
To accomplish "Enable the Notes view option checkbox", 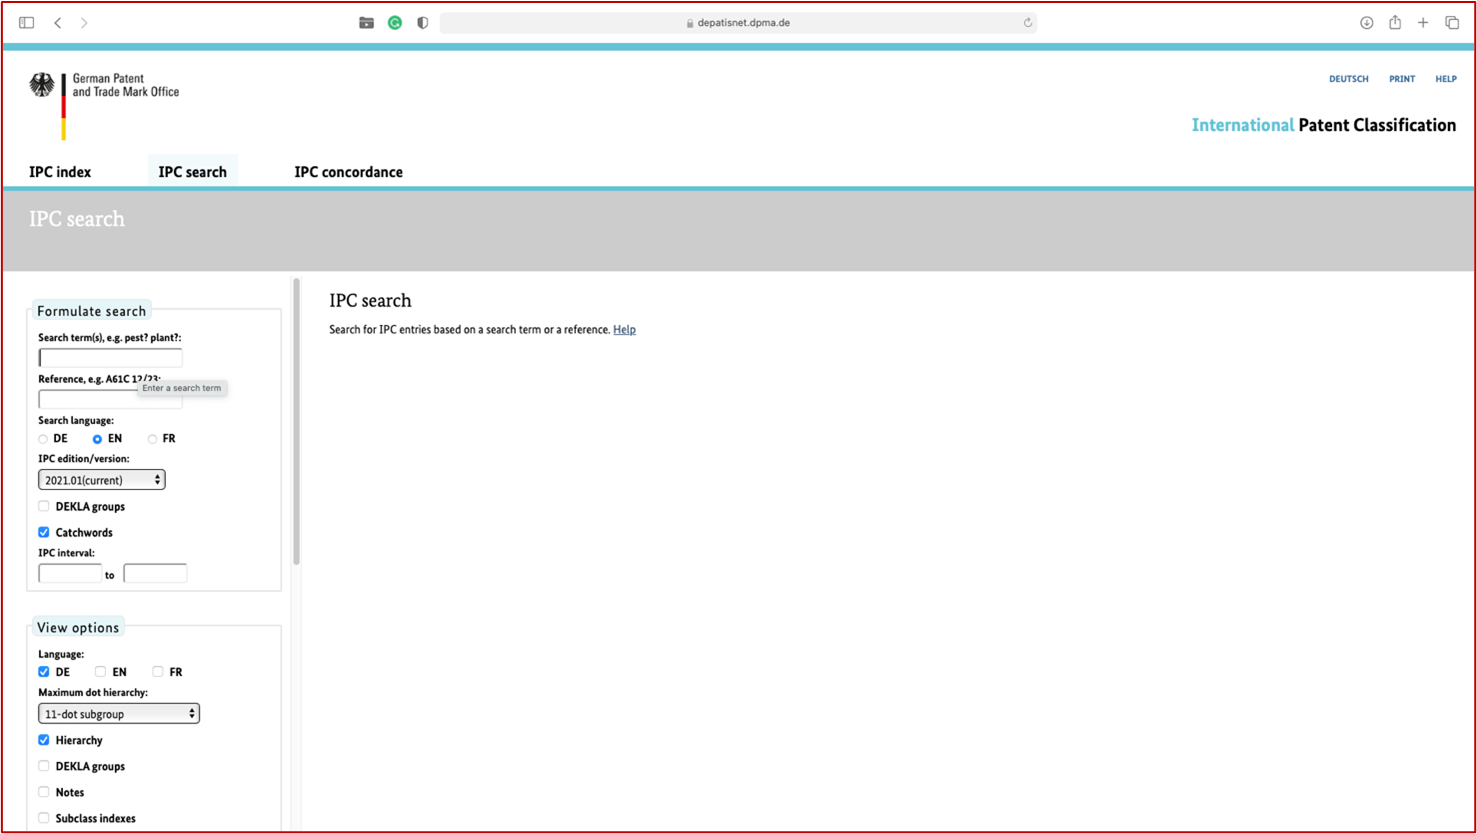I will point(44,792).
